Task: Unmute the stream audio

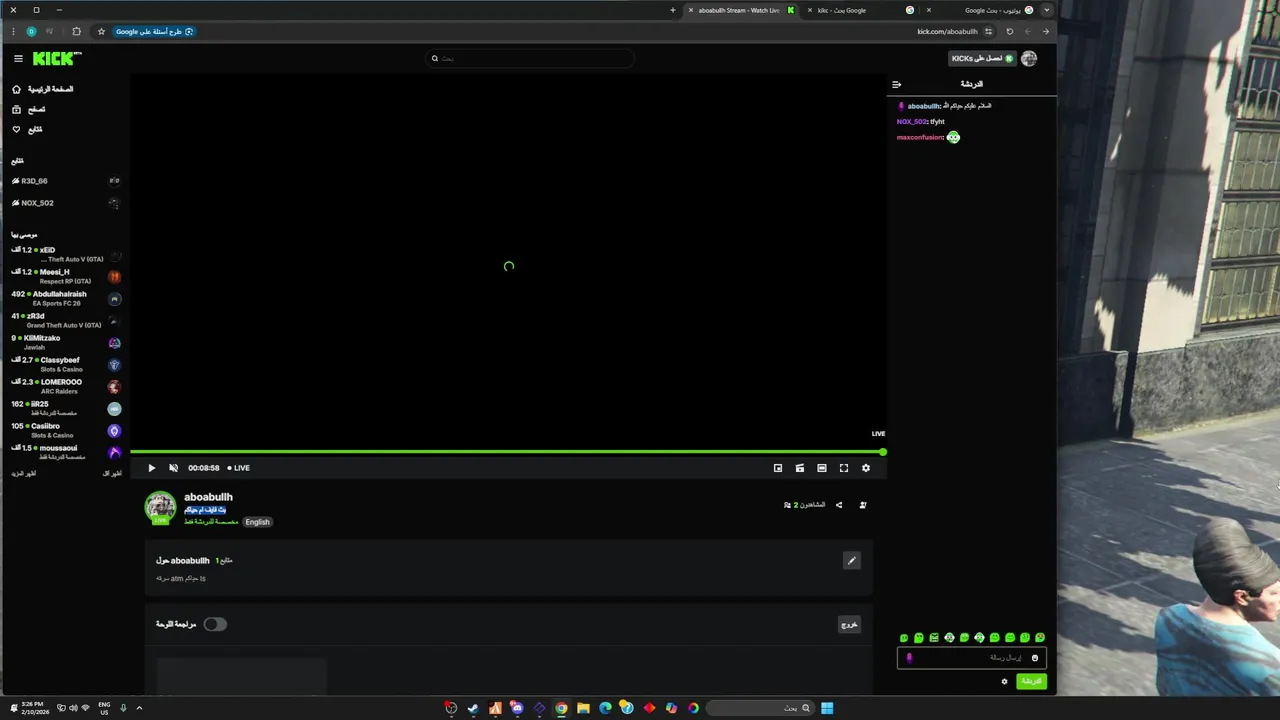Action: (173, 468)
